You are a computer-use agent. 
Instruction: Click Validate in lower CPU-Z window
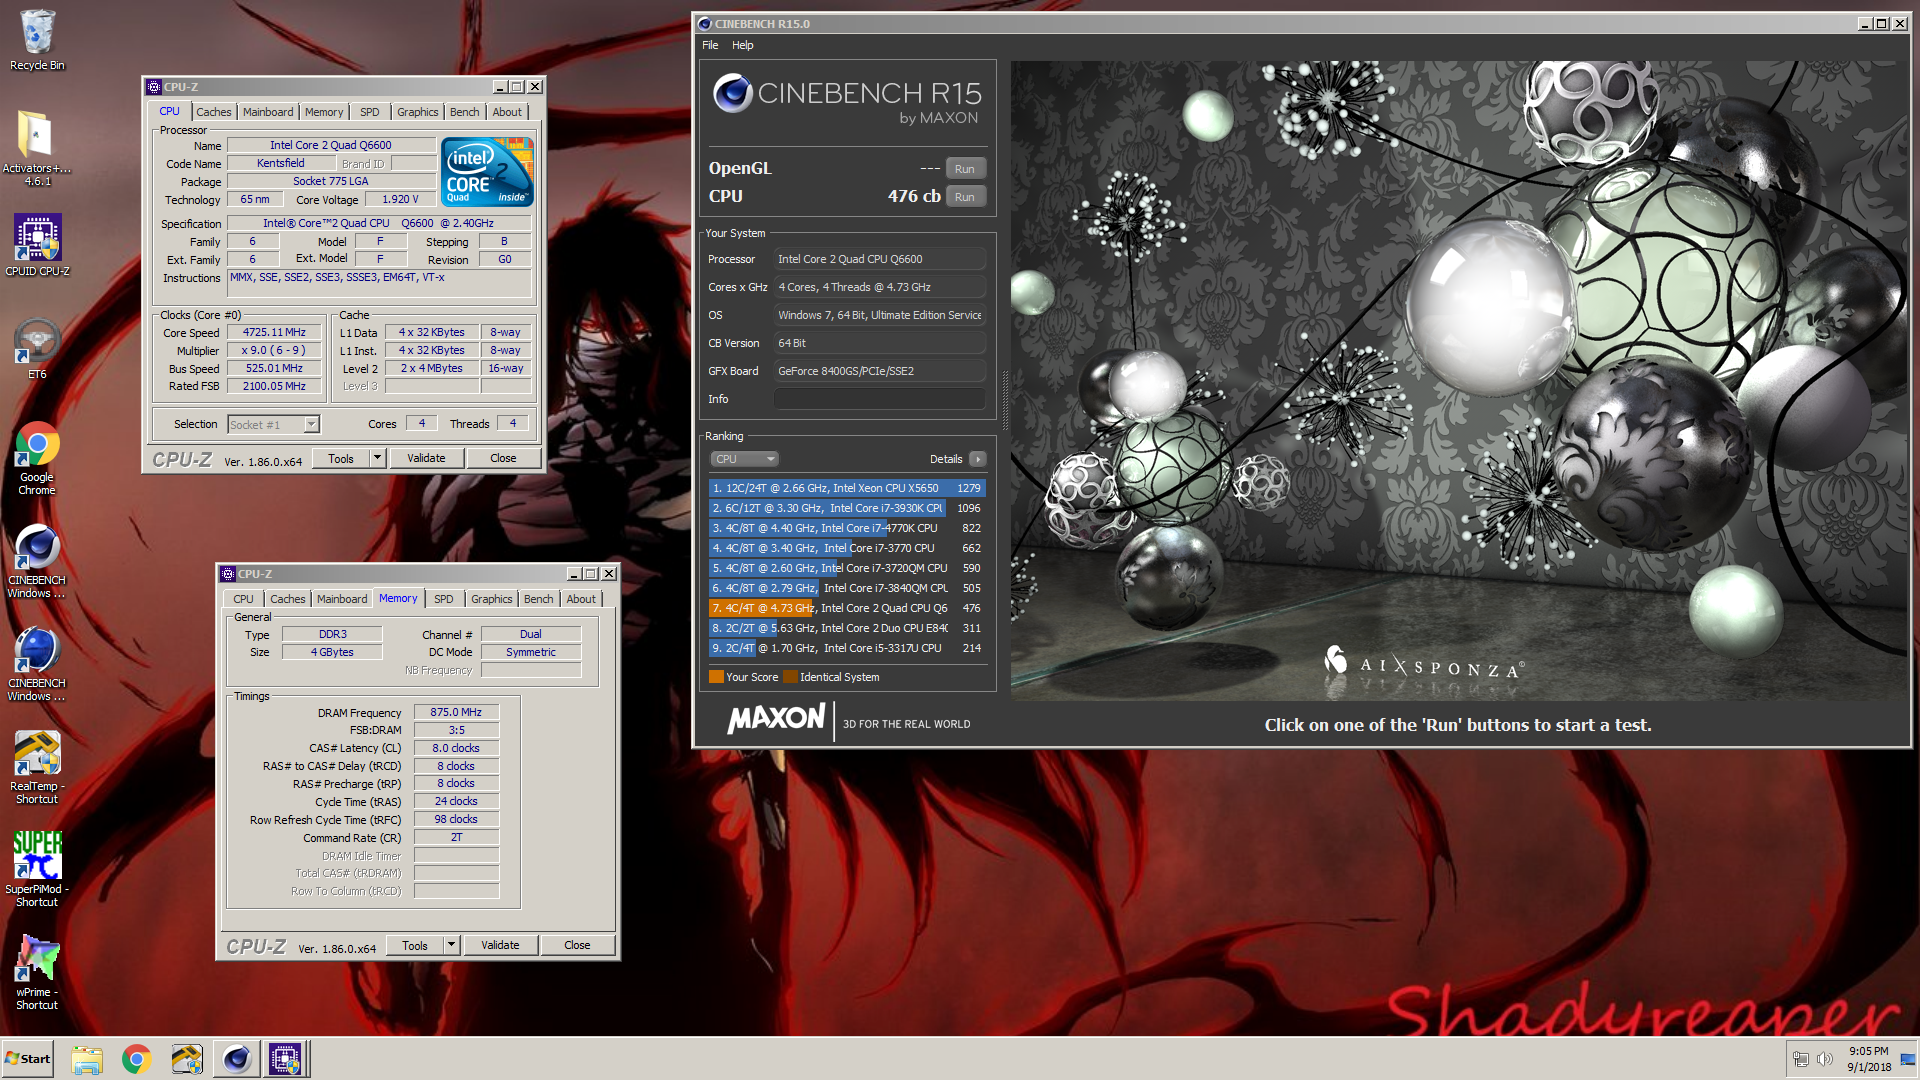click(500, 945)
